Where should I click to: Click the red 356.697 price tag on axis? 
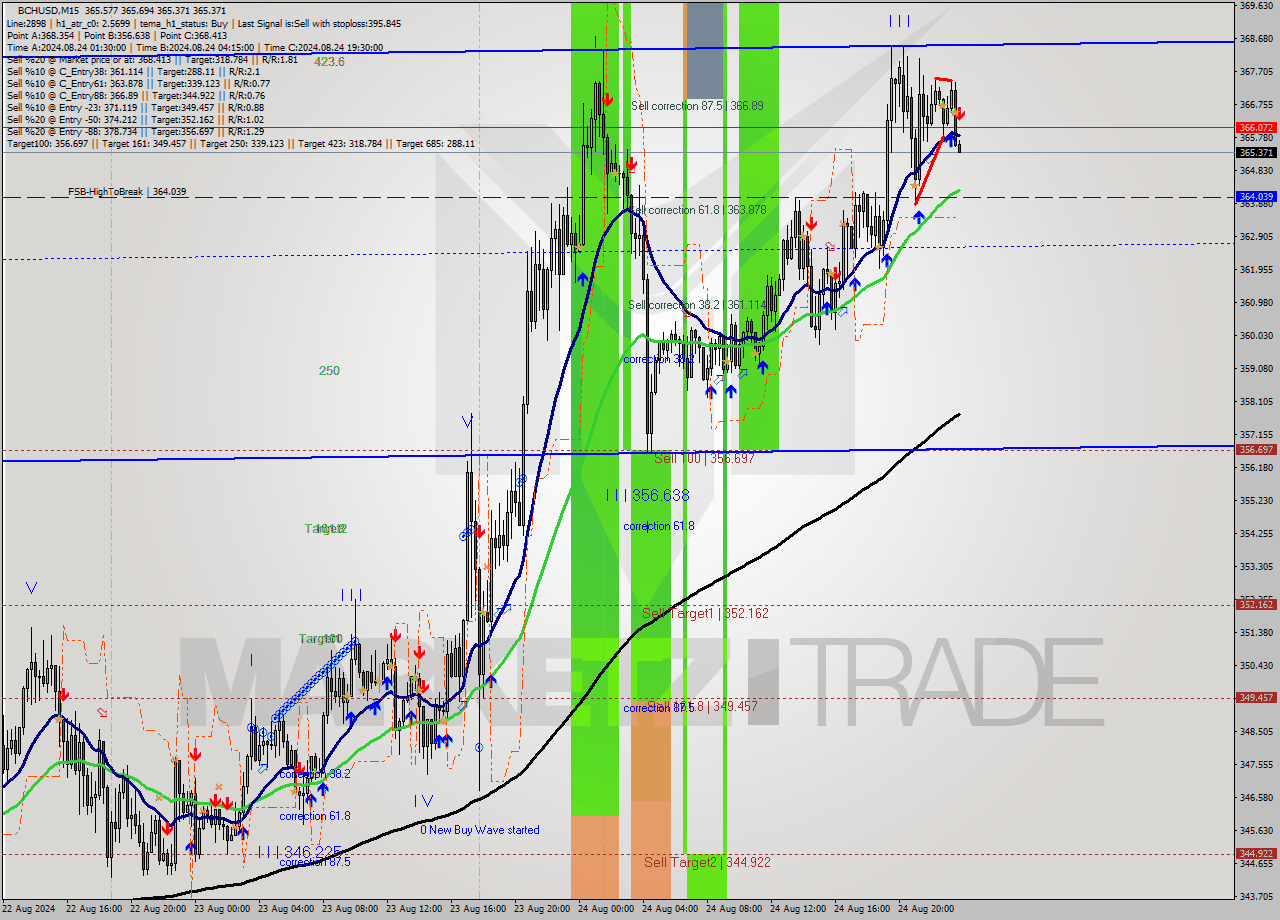tap(1256, 450)
